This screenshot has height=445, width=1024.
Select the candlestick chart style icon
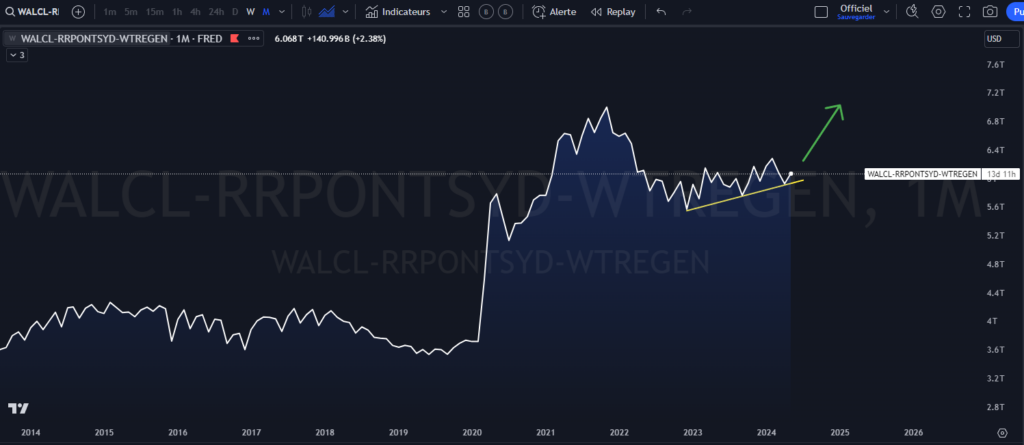click(x=306, y=12)
